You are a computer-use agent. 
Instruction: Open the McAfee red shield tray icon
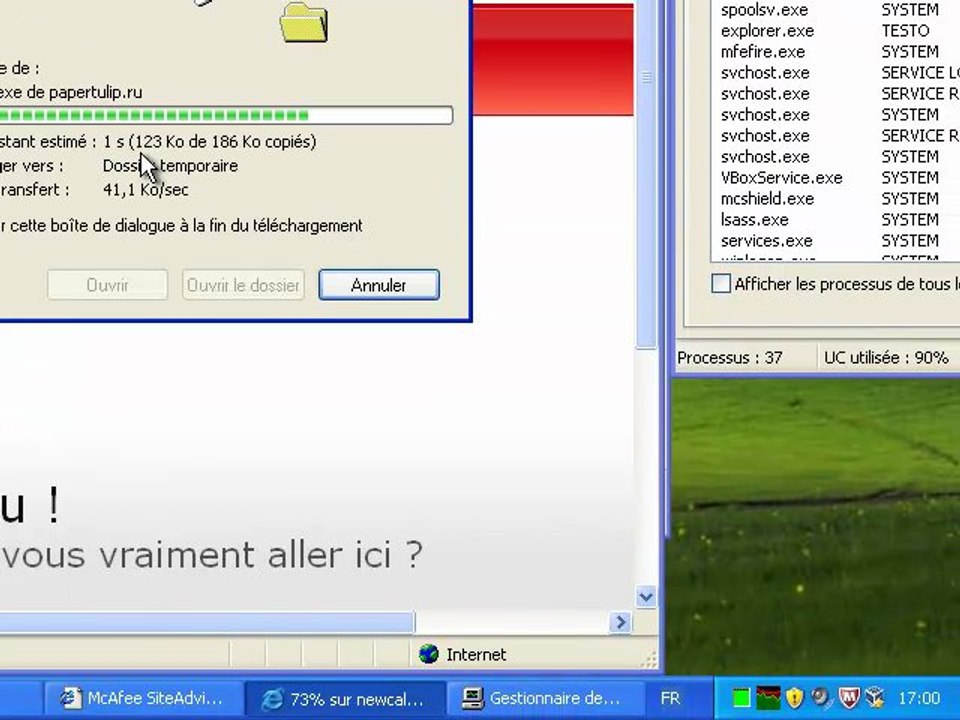[x=849, y=697]
